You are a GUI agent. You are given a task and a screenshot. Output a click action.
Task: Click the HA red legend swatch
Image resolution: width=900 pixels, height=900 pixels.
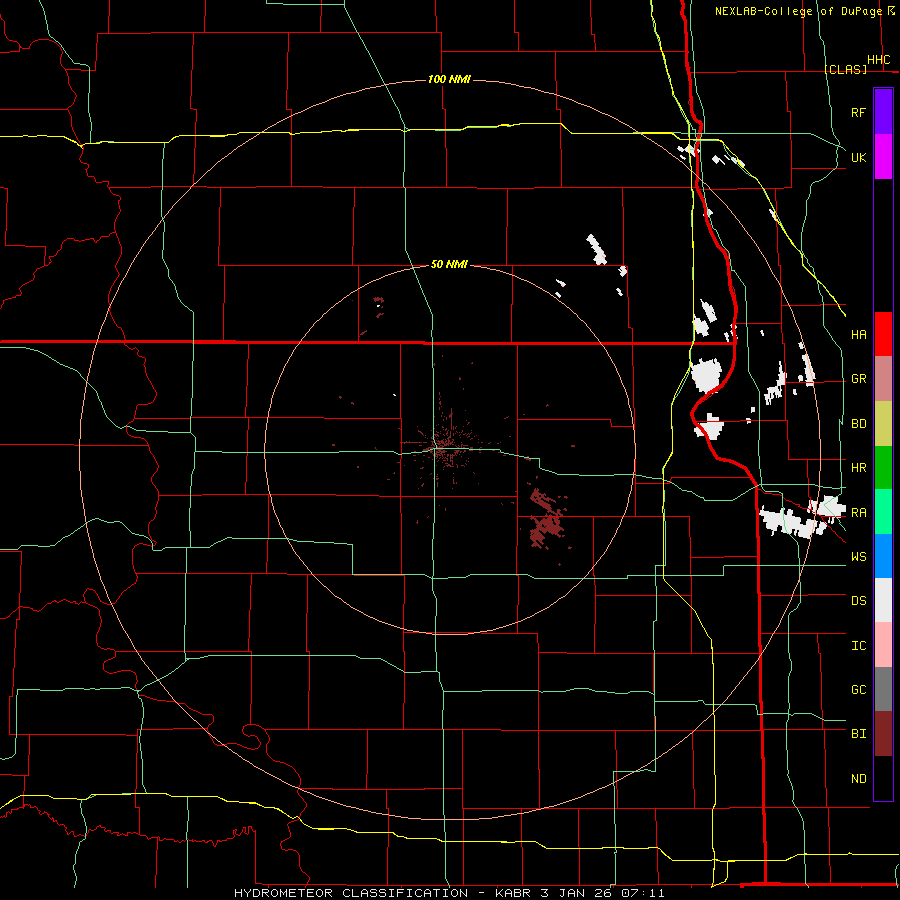coord(883,334)
